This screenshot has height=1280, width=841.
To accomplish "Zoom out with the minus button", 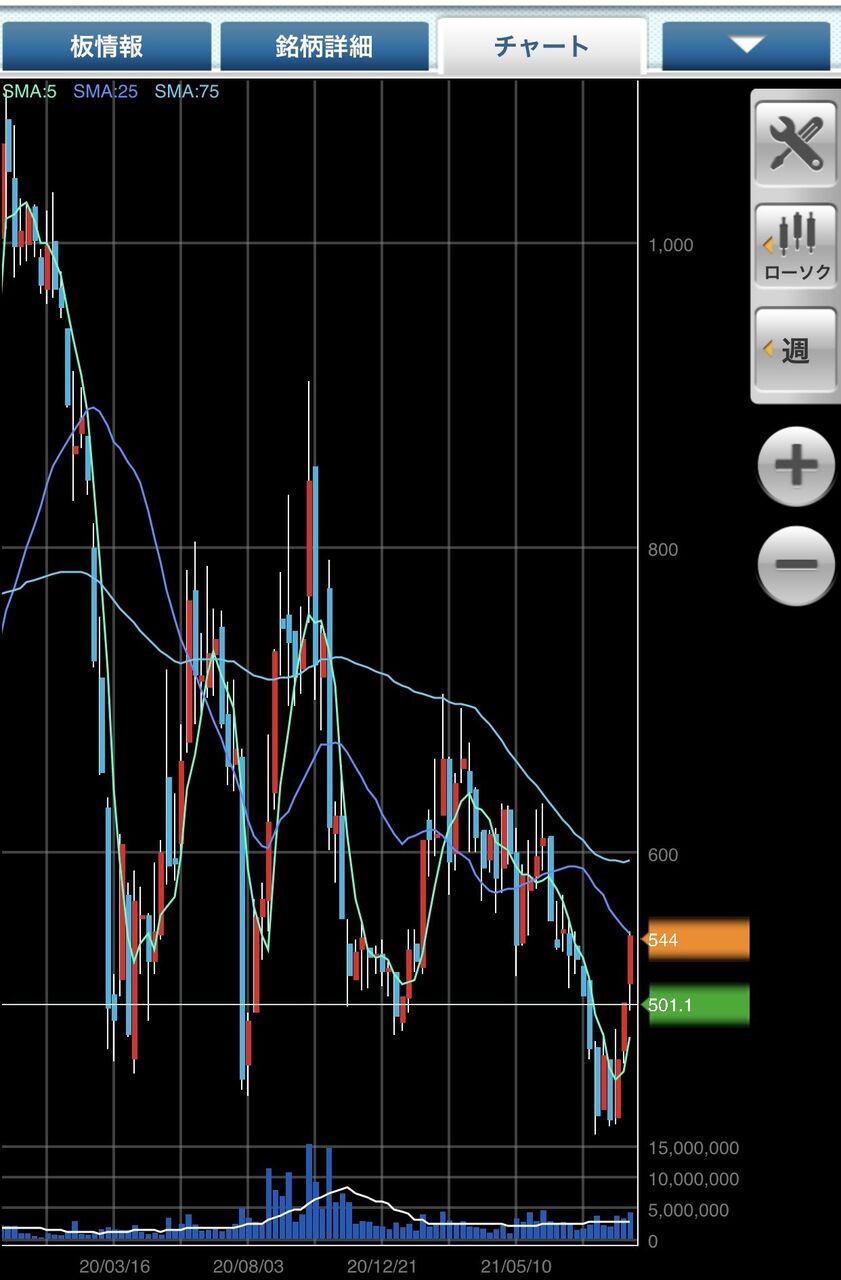I will [x=796, y=564].
